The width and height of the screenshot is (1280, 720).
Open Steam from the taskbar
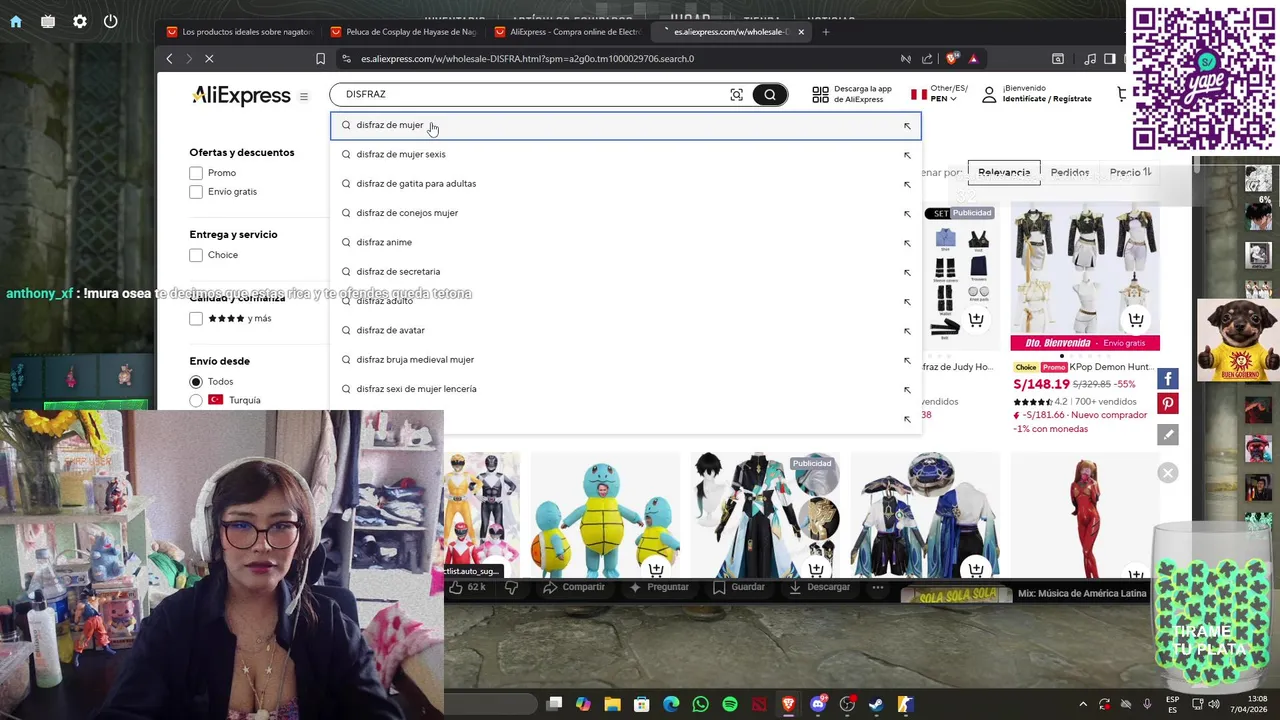(876, 705)
